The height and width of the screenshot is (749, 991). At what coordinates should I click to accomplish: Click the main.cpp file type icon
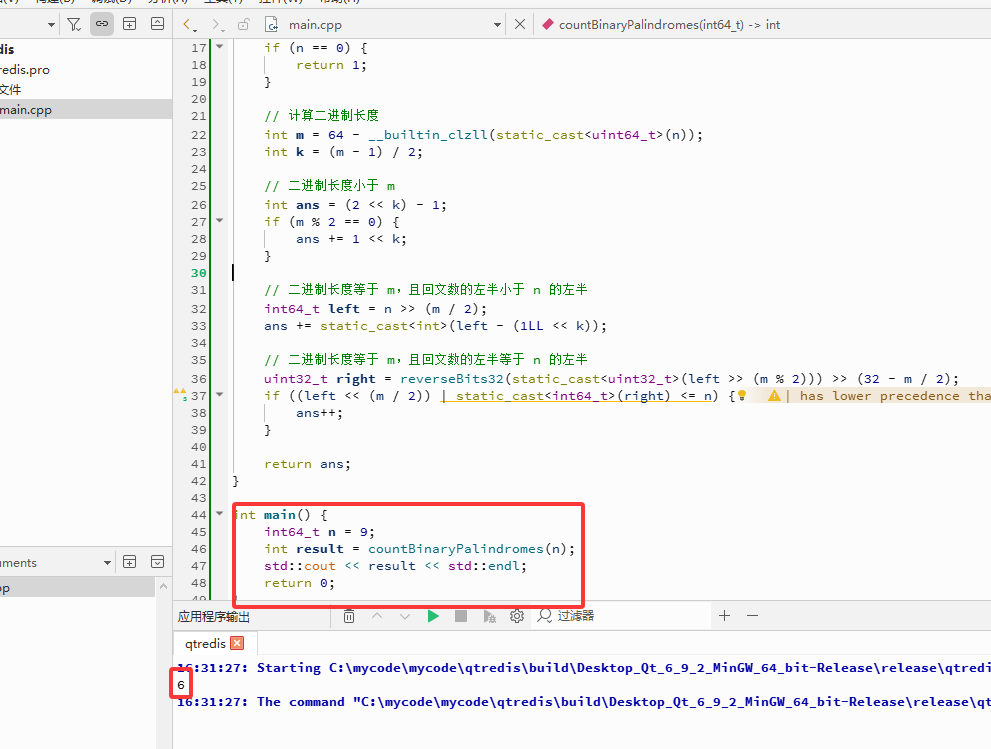(271, 25)
